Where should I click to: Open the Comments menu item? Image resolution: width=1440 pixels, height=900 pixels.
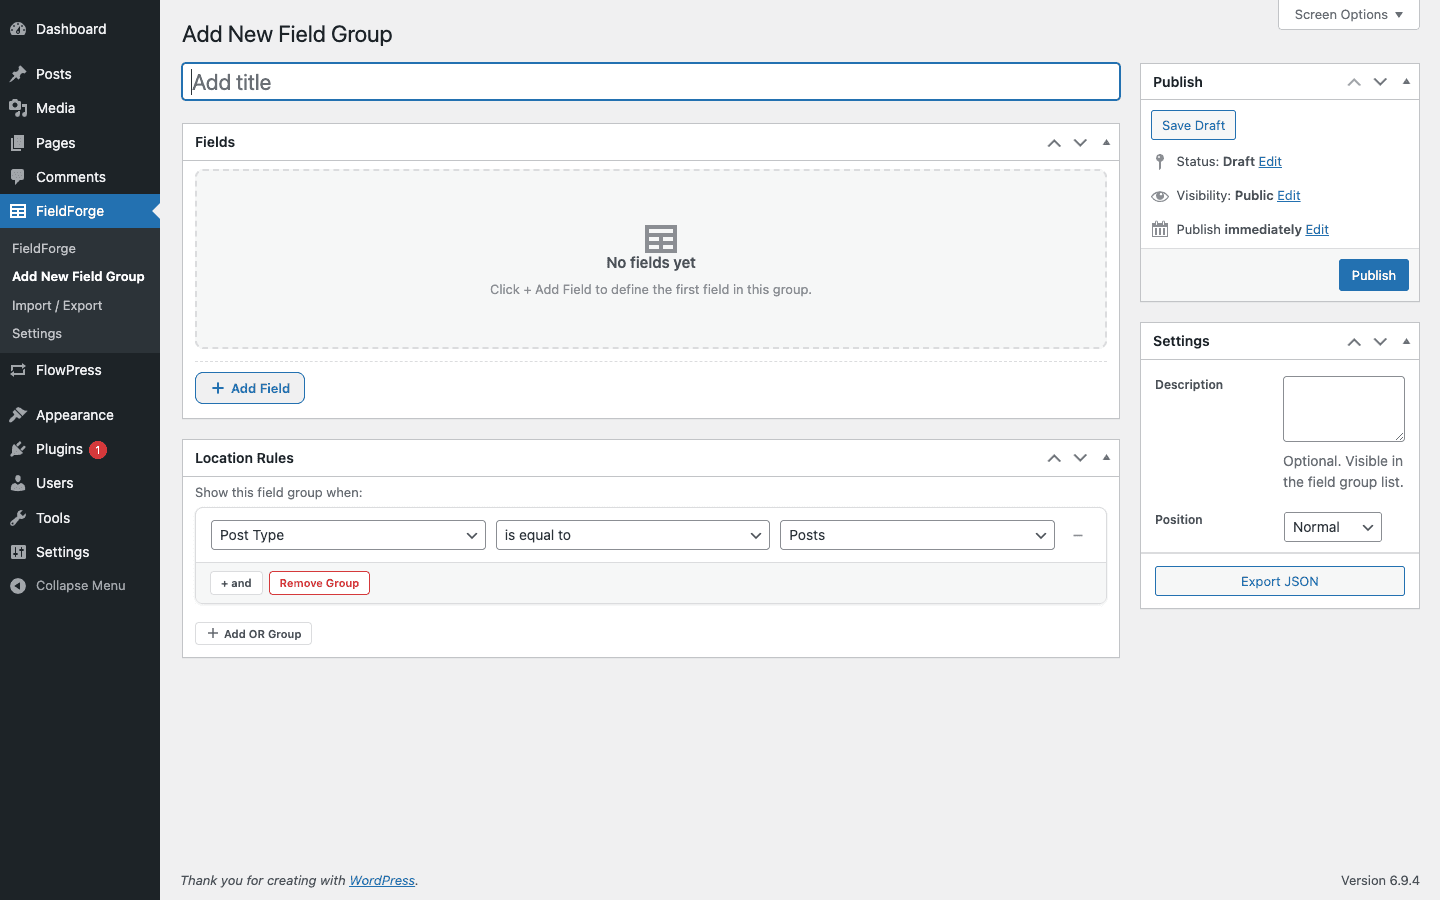(x=80, y=177)
